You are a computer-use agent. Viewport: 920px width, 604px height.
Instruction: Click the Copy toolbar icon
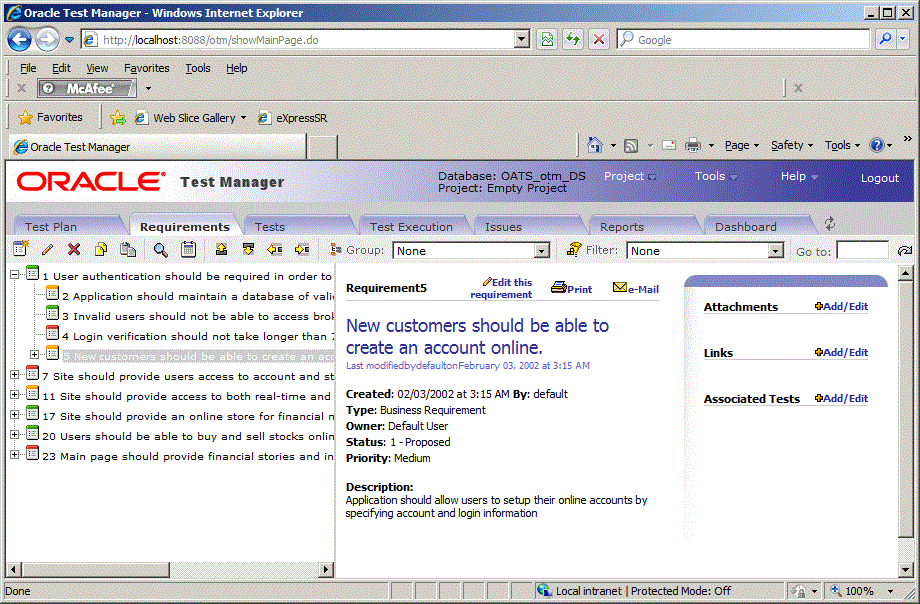(x=101, y=249)
